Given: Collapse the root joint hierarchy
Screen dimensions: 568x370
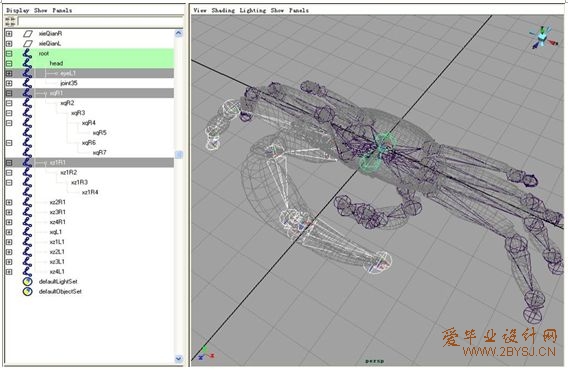Looking at the screenshot, I should click(9, 54).
